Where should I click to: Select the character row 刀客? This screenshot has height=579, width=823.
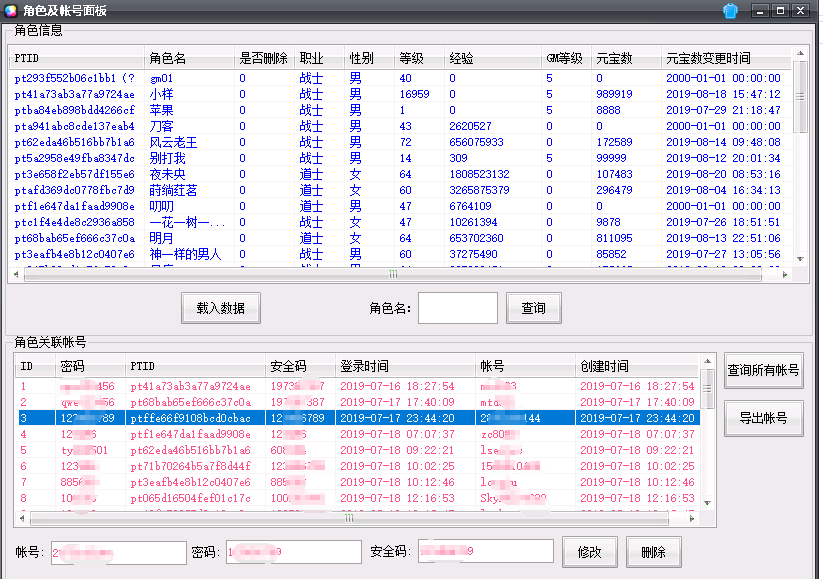pyautogui.click(x=200, y=125)
